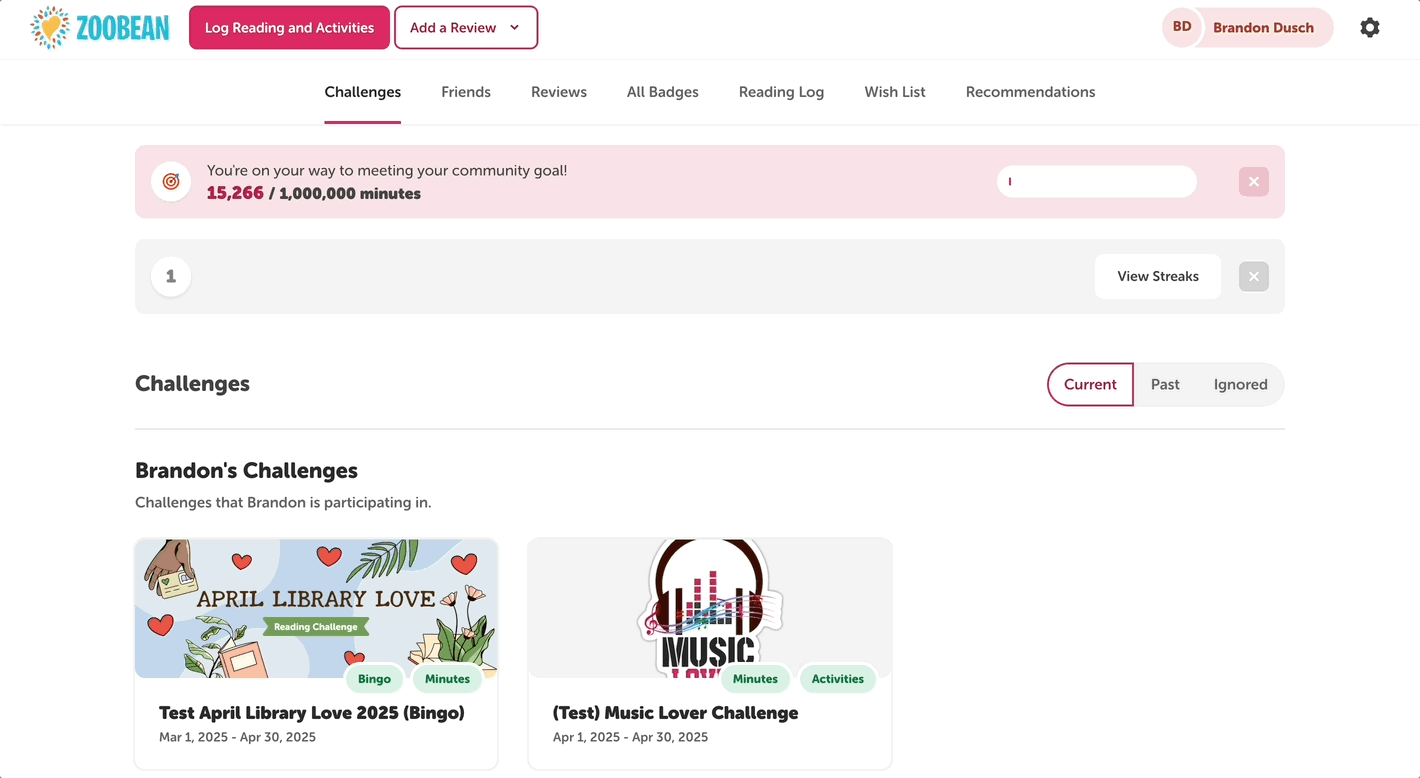Open the Add a Review dropdown
This screenshot has width=1420, height=778.
466,27
